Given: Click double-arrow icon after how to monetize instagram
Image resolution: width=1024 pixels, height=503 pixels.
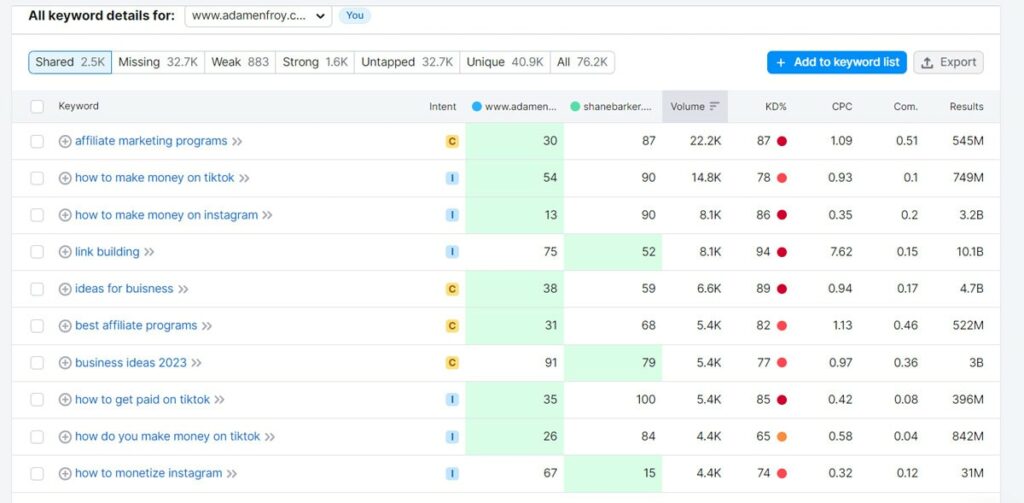Looking at the screenshot, I should tap(231, 474).
